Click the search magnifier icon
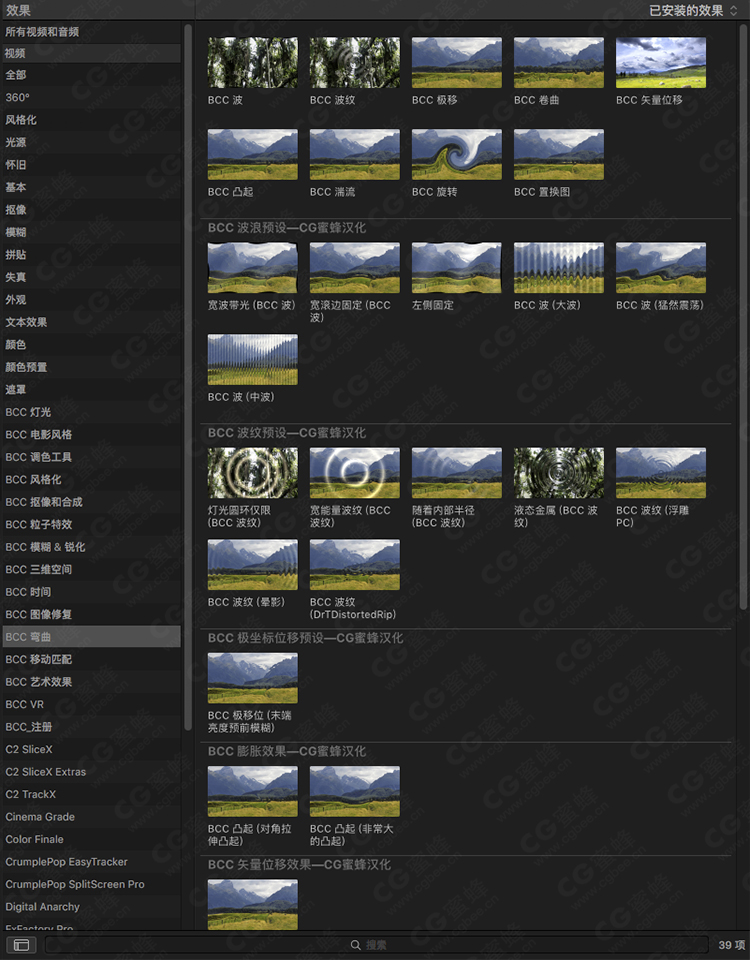750x960 pixels. [355, 945]
